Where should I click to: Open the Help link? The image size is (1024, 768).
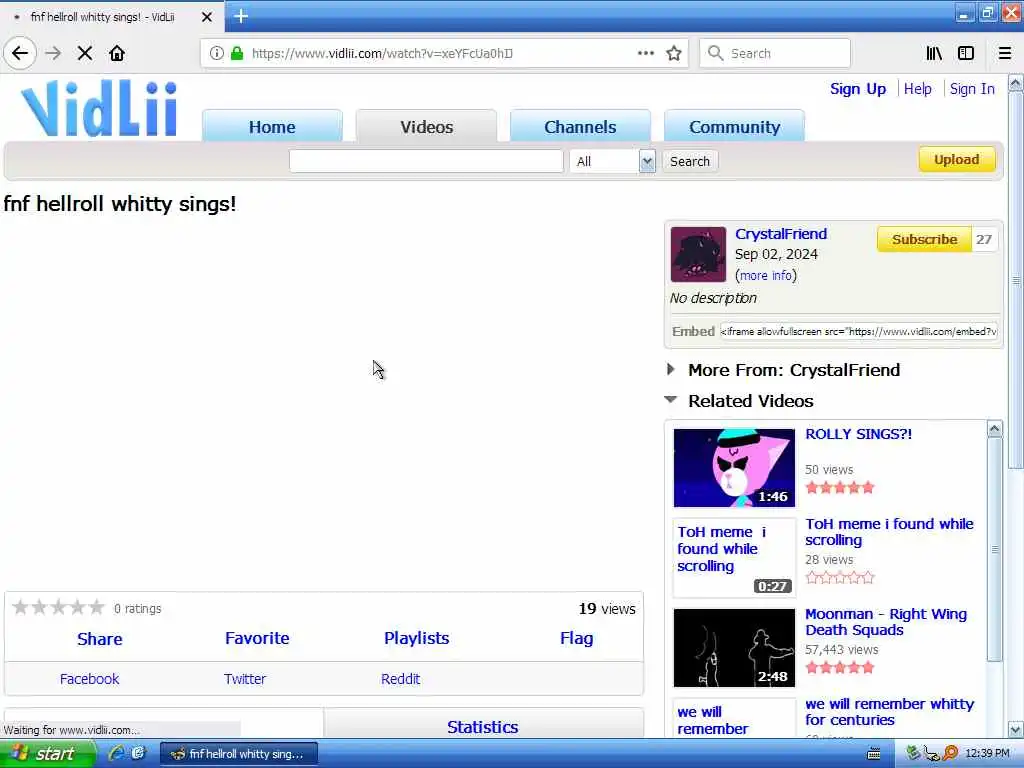(918, 89)
